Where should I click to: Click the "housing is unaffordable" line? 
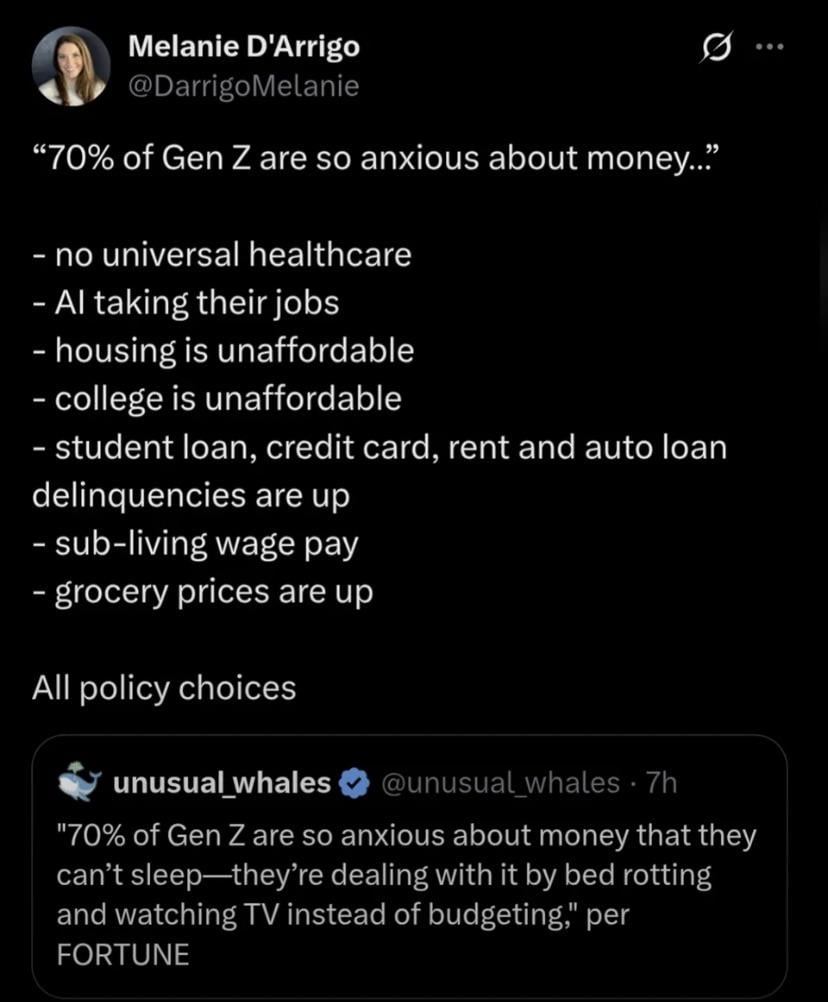point(222,350)
